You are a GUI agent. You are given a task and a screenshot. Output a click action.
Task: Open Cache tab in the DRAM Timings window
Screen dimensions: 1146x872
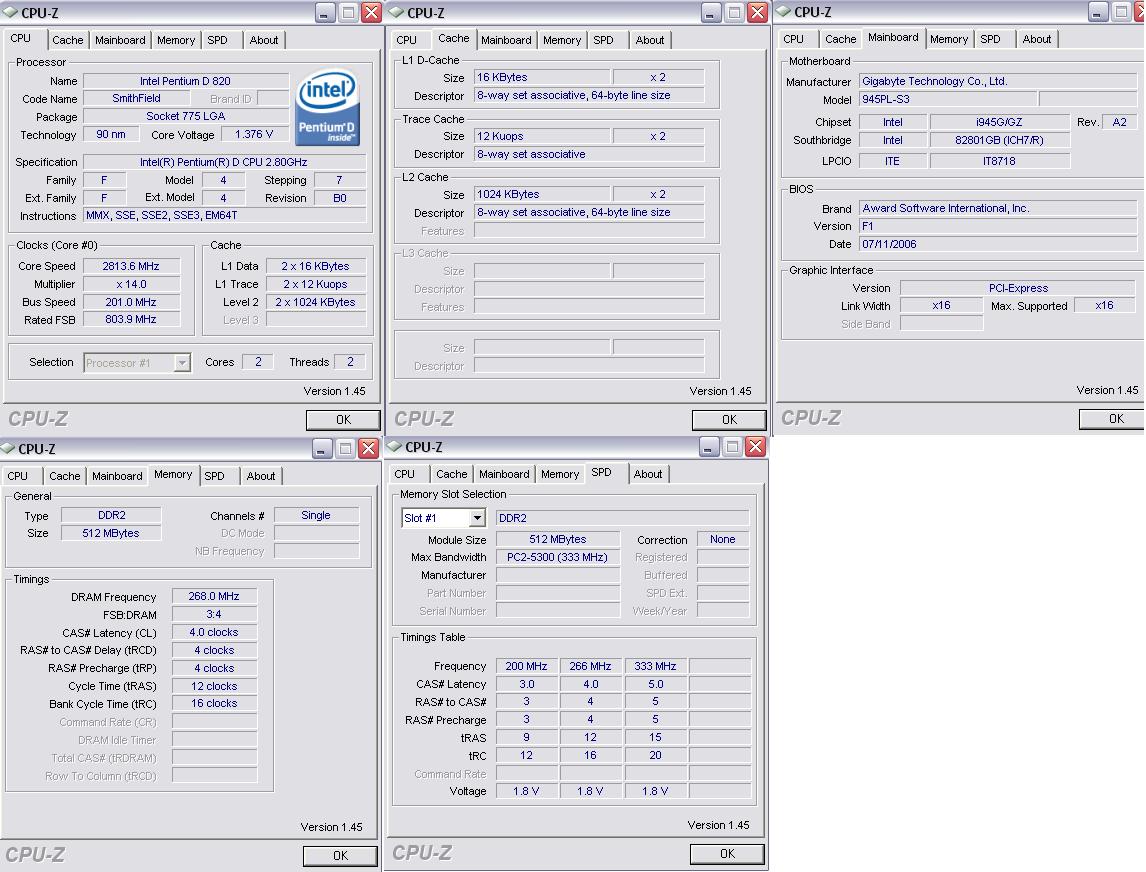pyautogui.click(x=64, y=476)
